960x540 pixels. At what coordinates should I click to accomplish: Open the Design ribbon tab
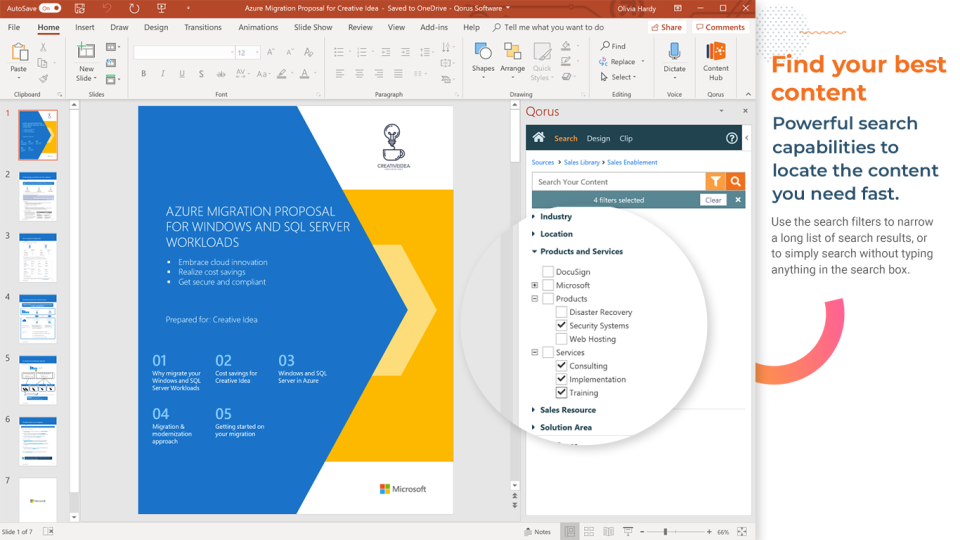156,27
